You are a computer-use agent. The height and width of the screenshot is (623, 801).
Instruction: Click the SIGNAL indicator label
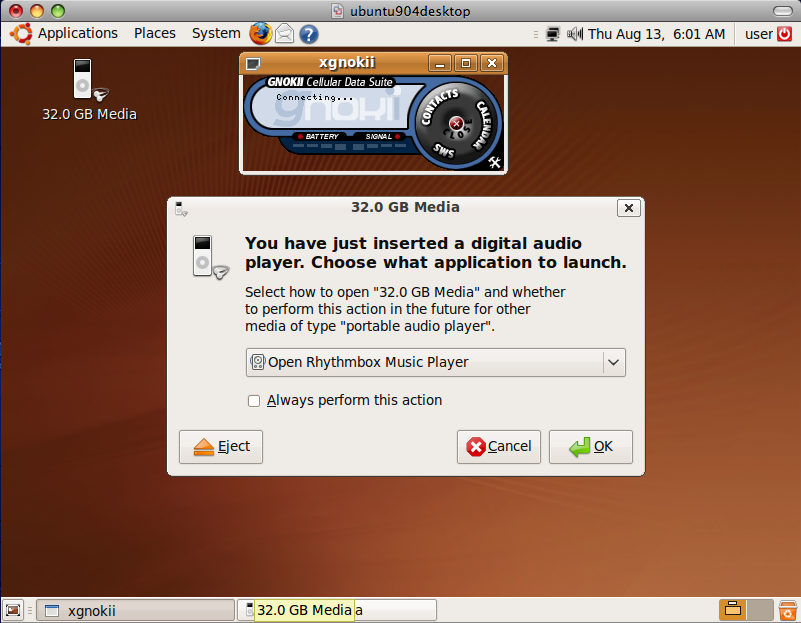[x=379, y=136]
